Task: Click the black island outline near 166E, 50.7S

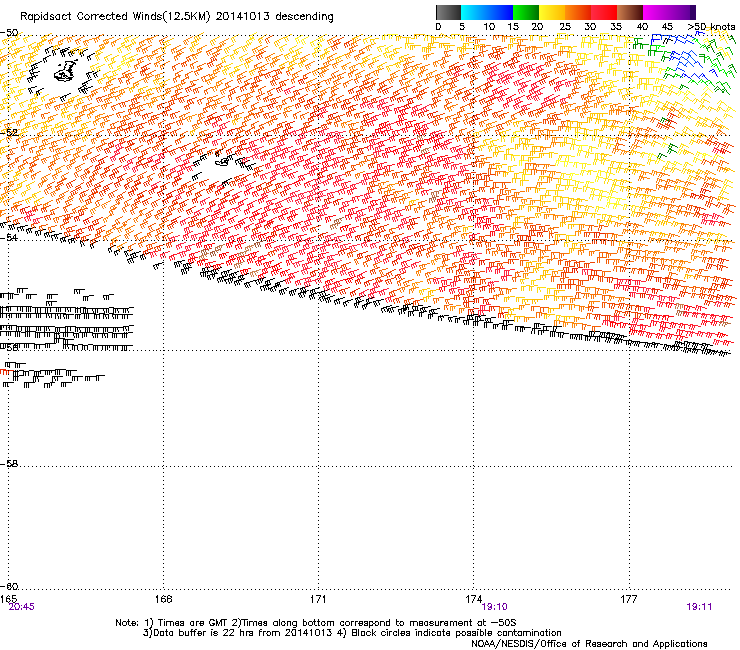Action: tap(66, 70)
